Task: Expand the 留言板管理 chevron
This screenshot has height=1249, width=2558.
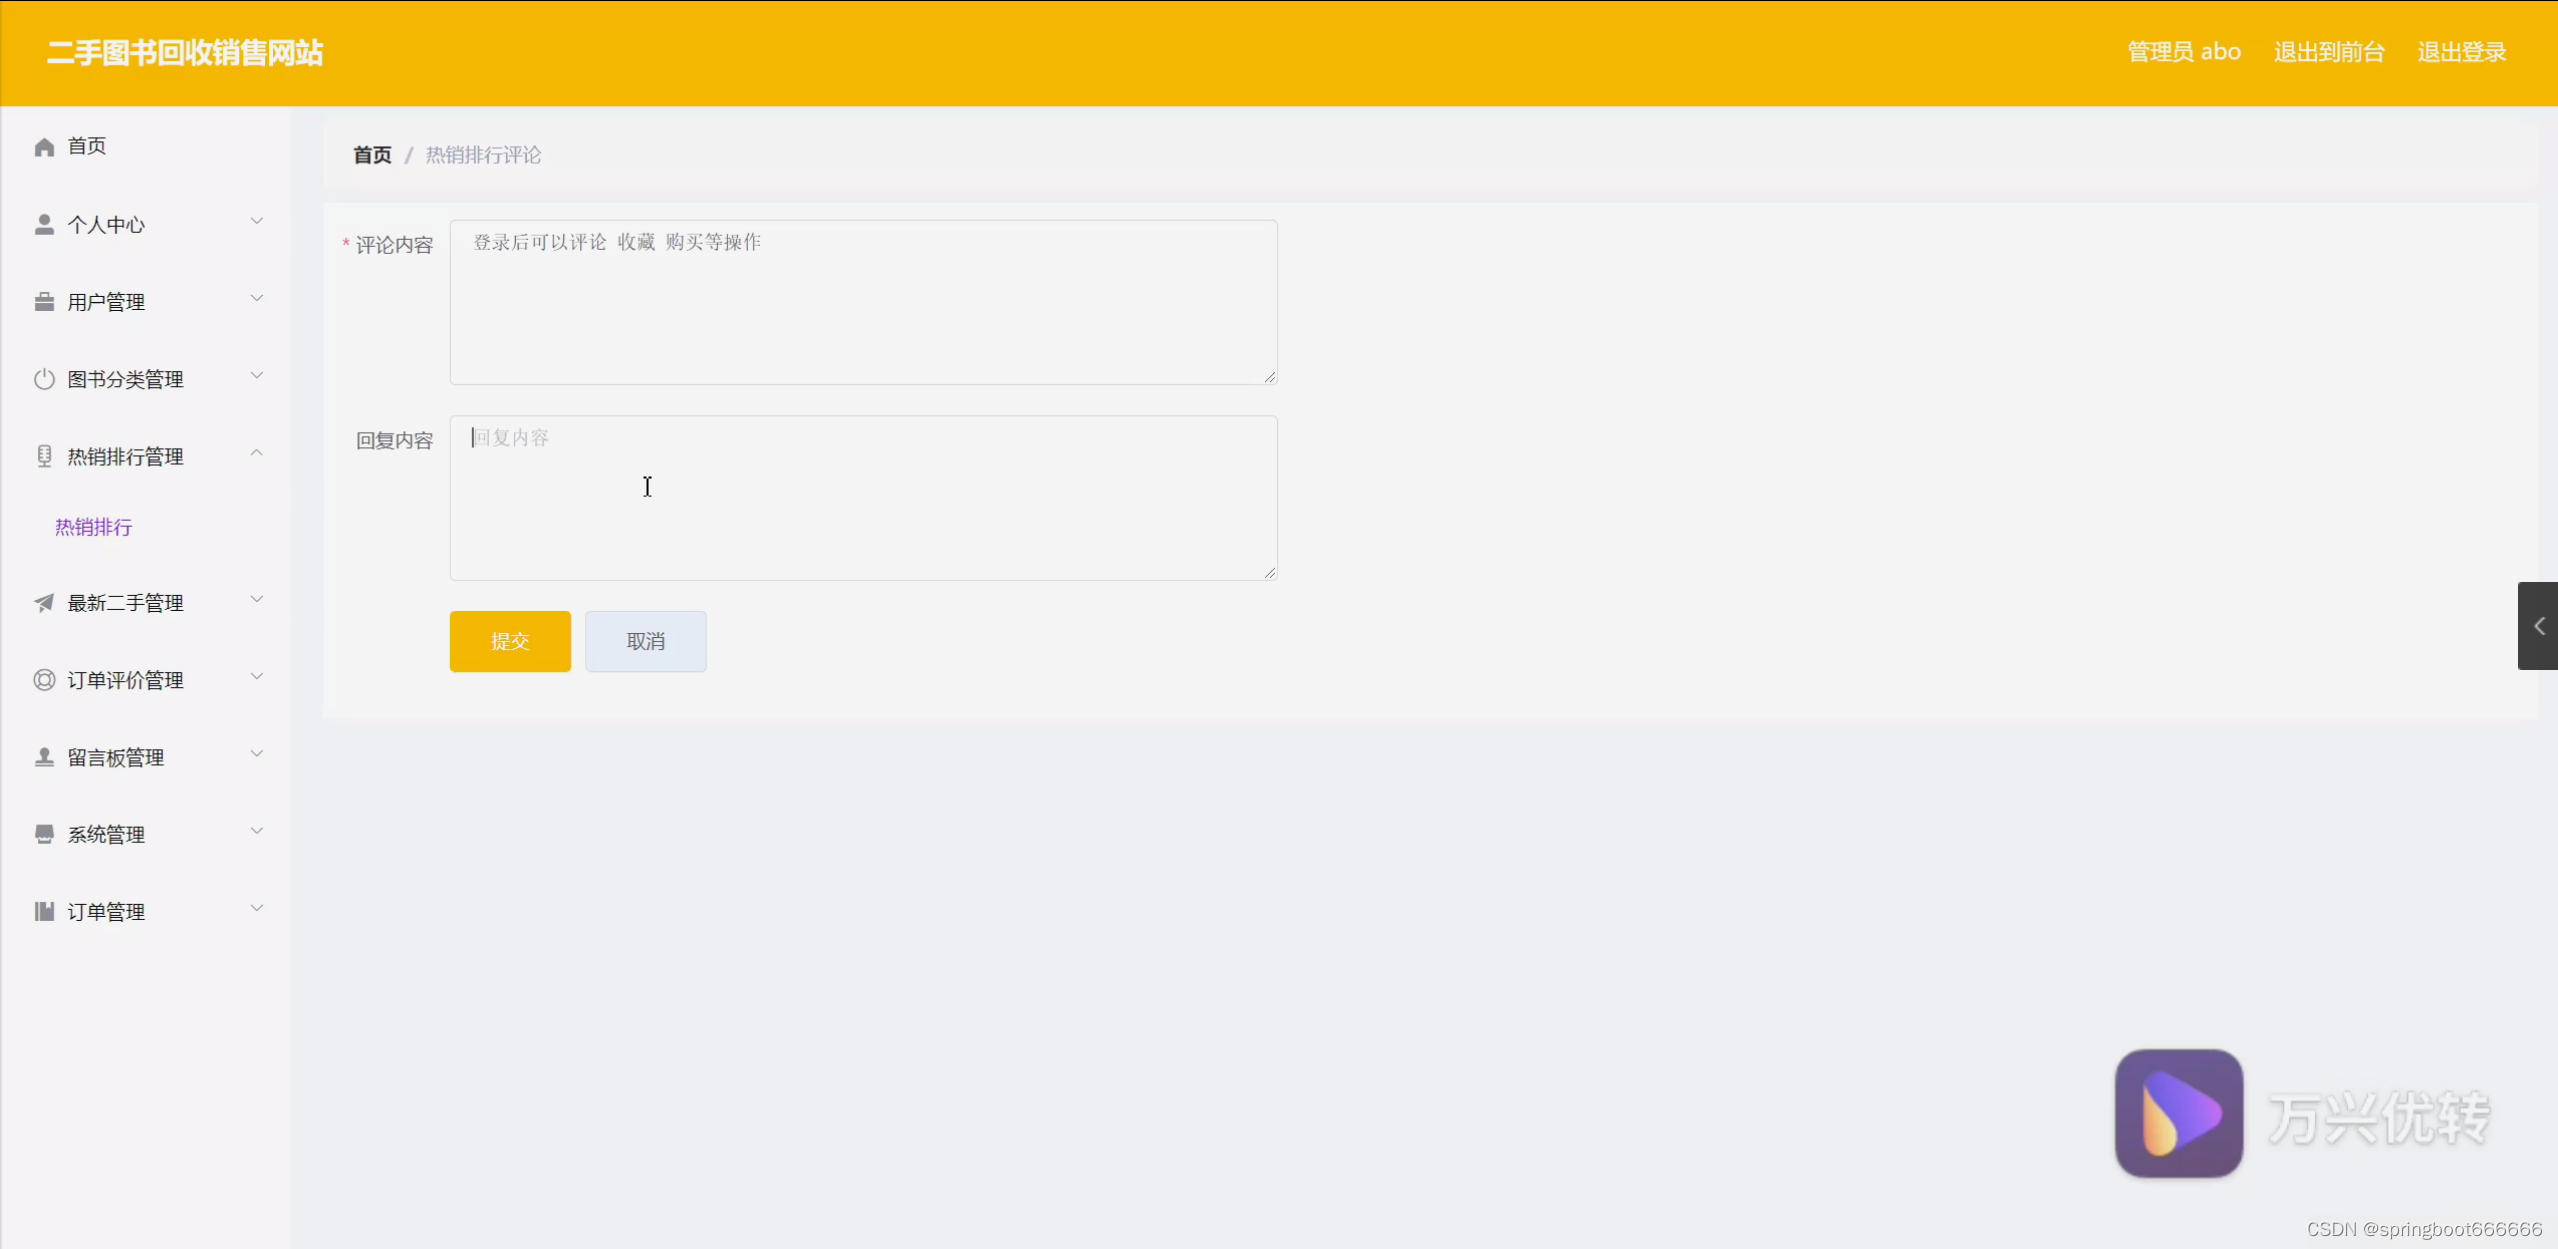Action: (x=257, y=754)
